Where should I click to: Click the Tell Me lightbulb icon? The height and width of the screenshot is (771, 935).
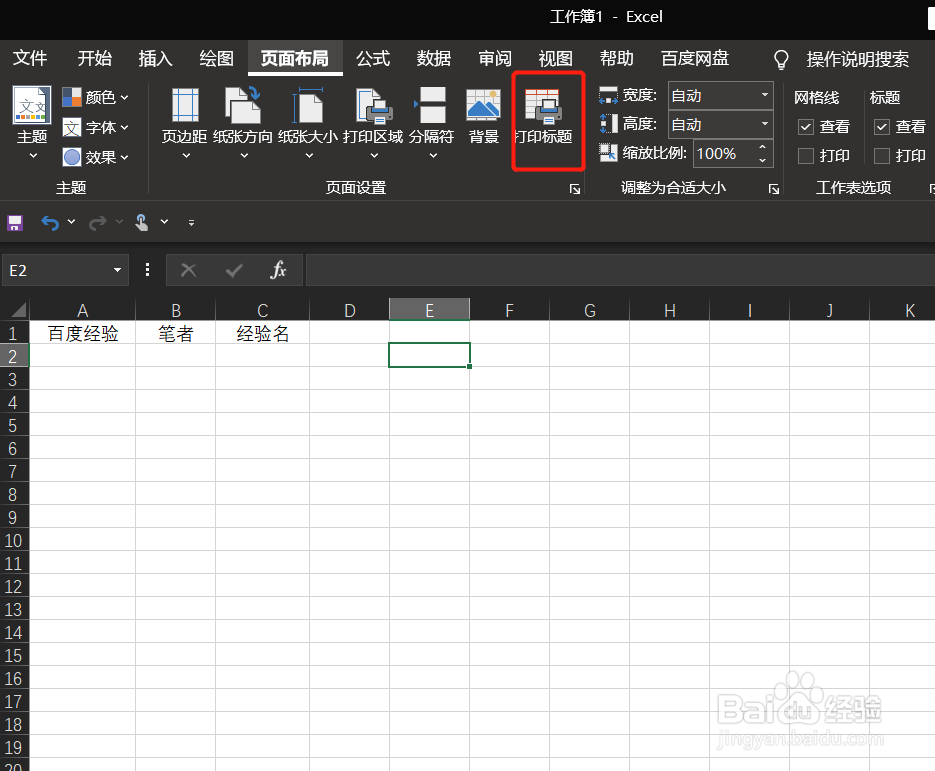(781, 60)
